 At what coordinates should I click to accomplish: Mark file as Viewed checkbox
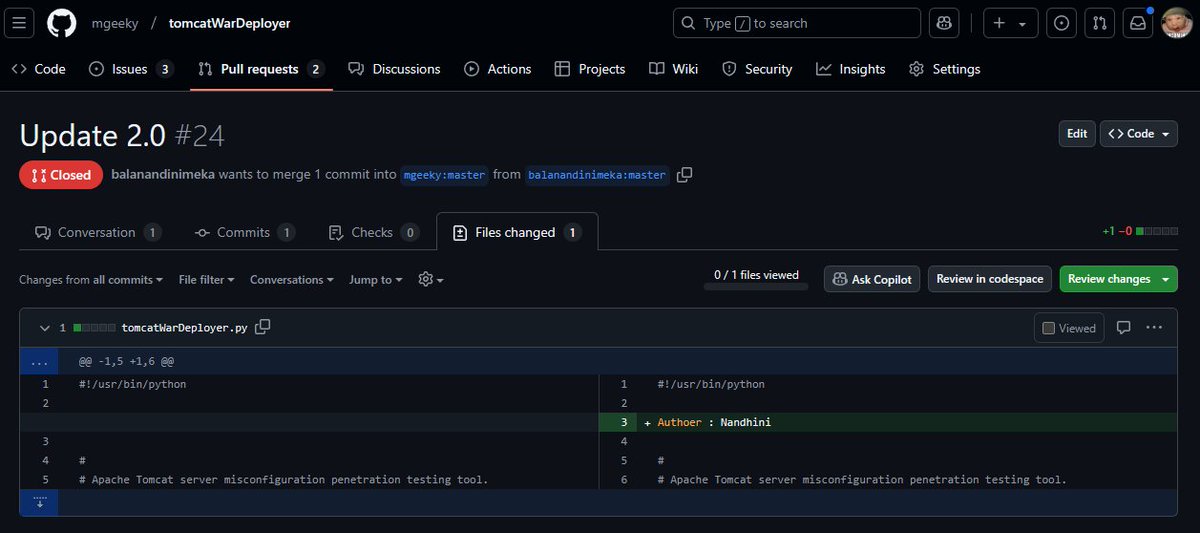1069,328
